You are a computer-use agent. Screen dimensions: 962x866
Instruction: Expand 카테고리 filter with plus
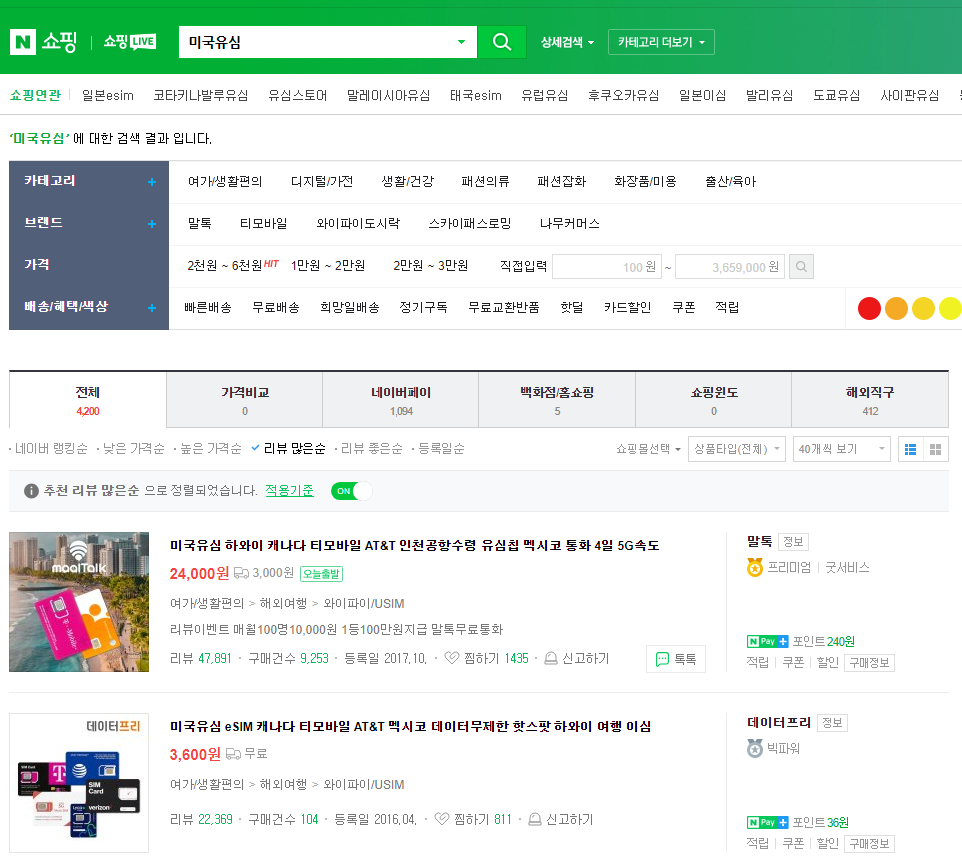click(x=152, y=182)
